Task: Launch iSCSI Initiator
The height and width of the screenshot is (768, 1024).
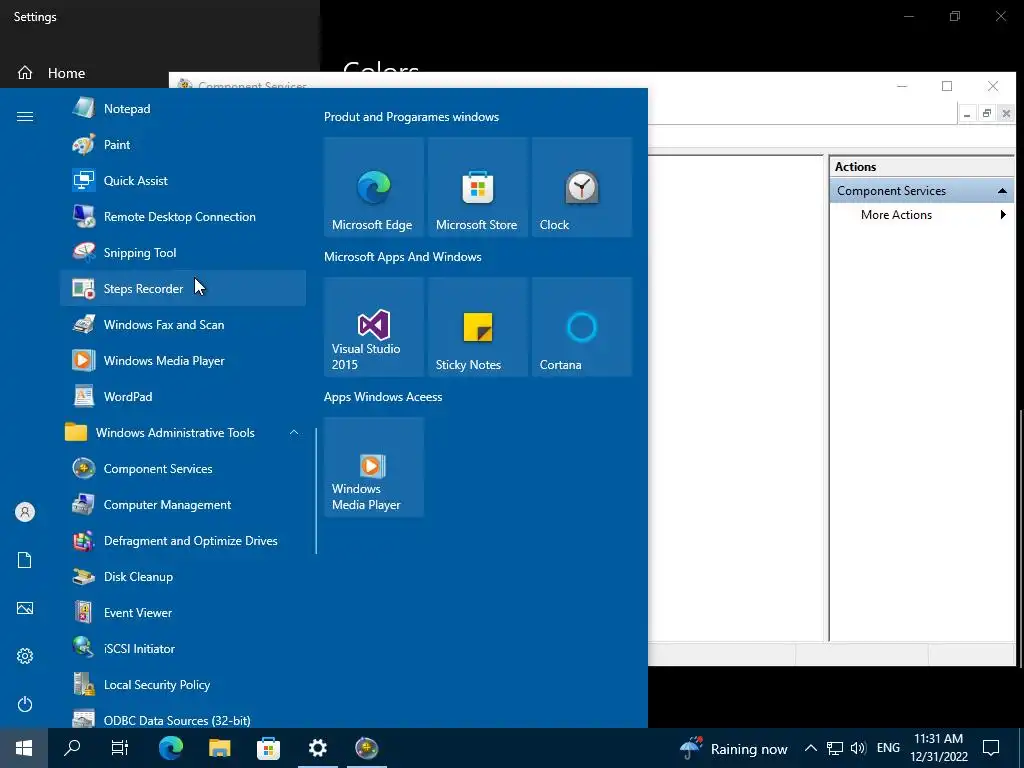Action: 183,648
